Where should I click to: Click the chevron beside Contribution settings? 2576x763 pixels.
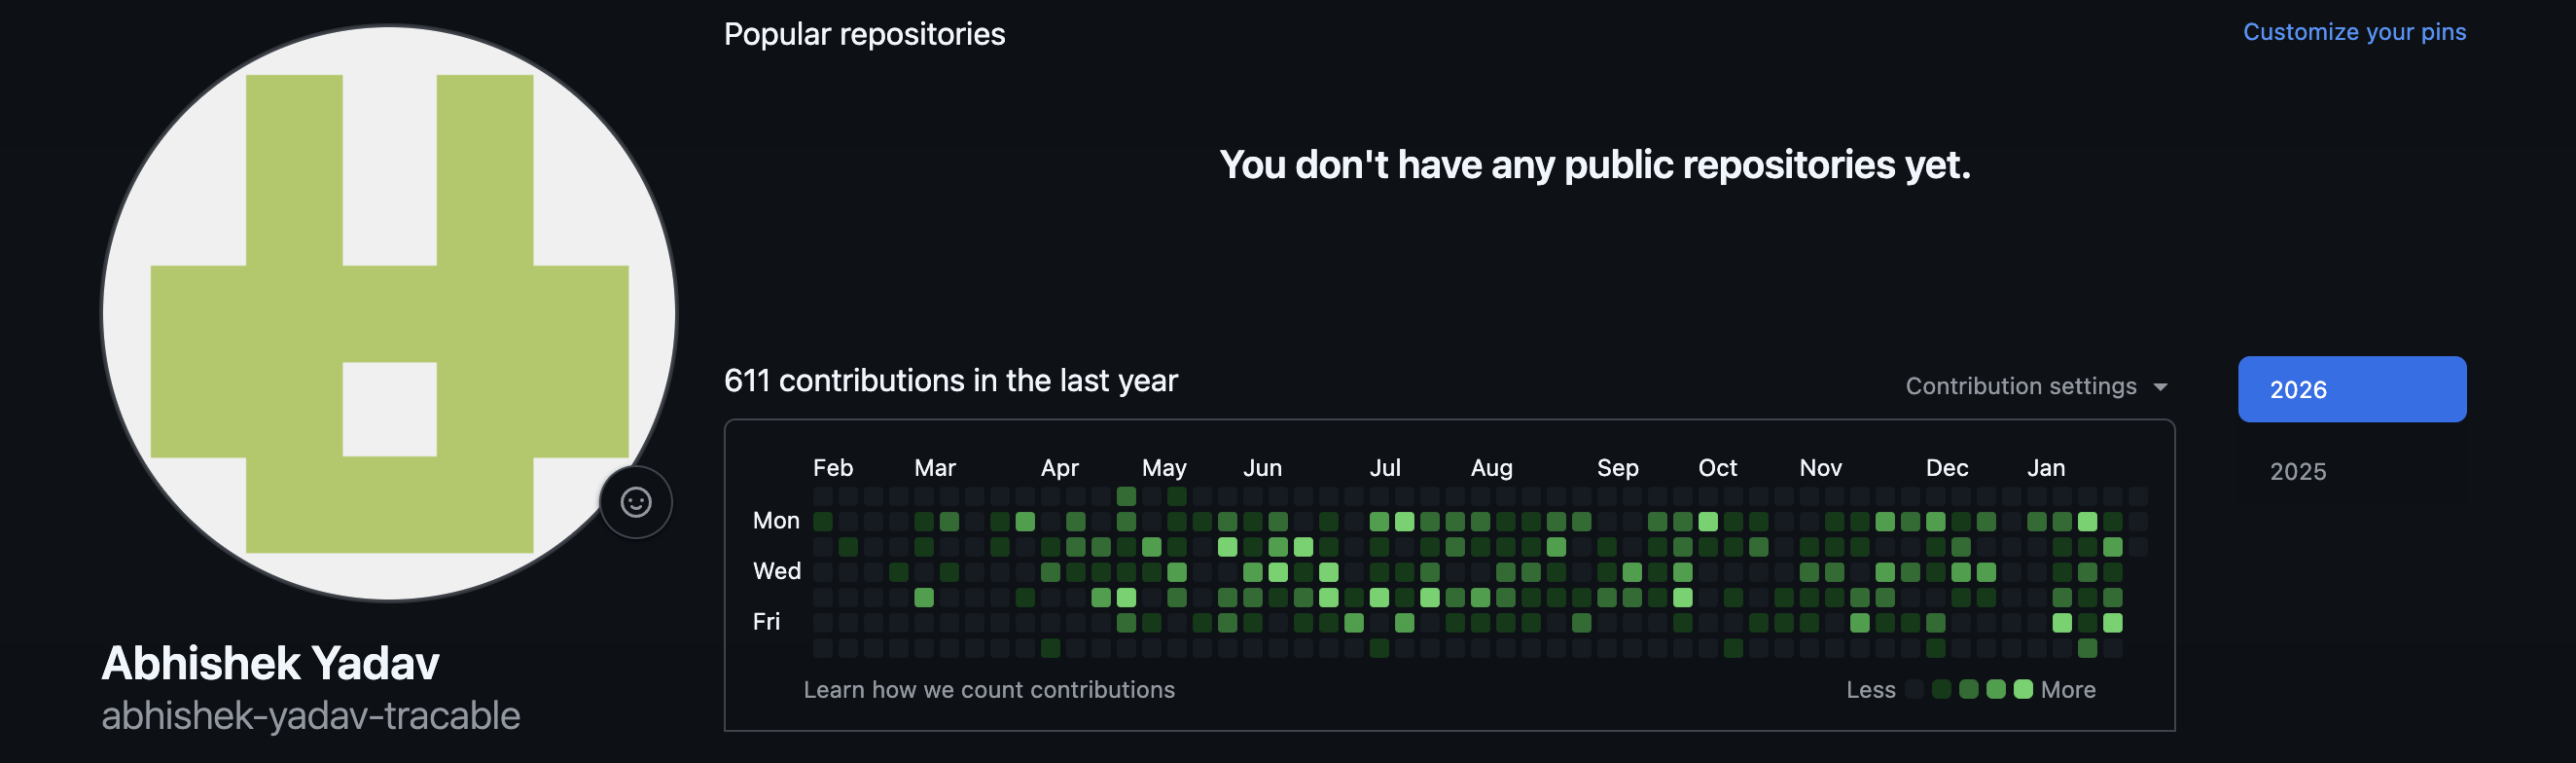(2160, 387)
